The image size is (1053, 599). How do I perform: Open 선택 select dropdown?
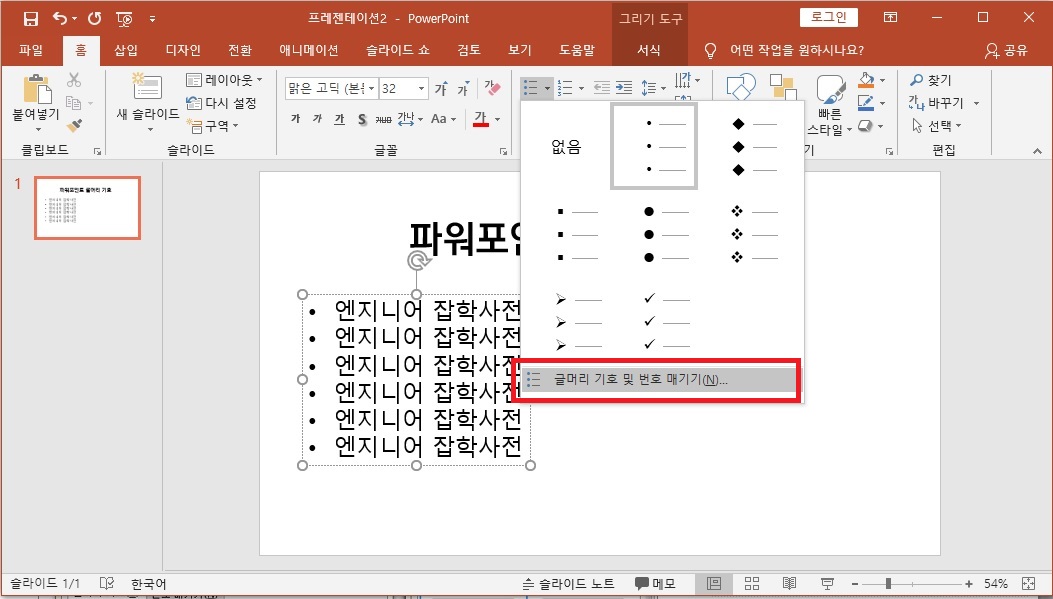point(937,126)
